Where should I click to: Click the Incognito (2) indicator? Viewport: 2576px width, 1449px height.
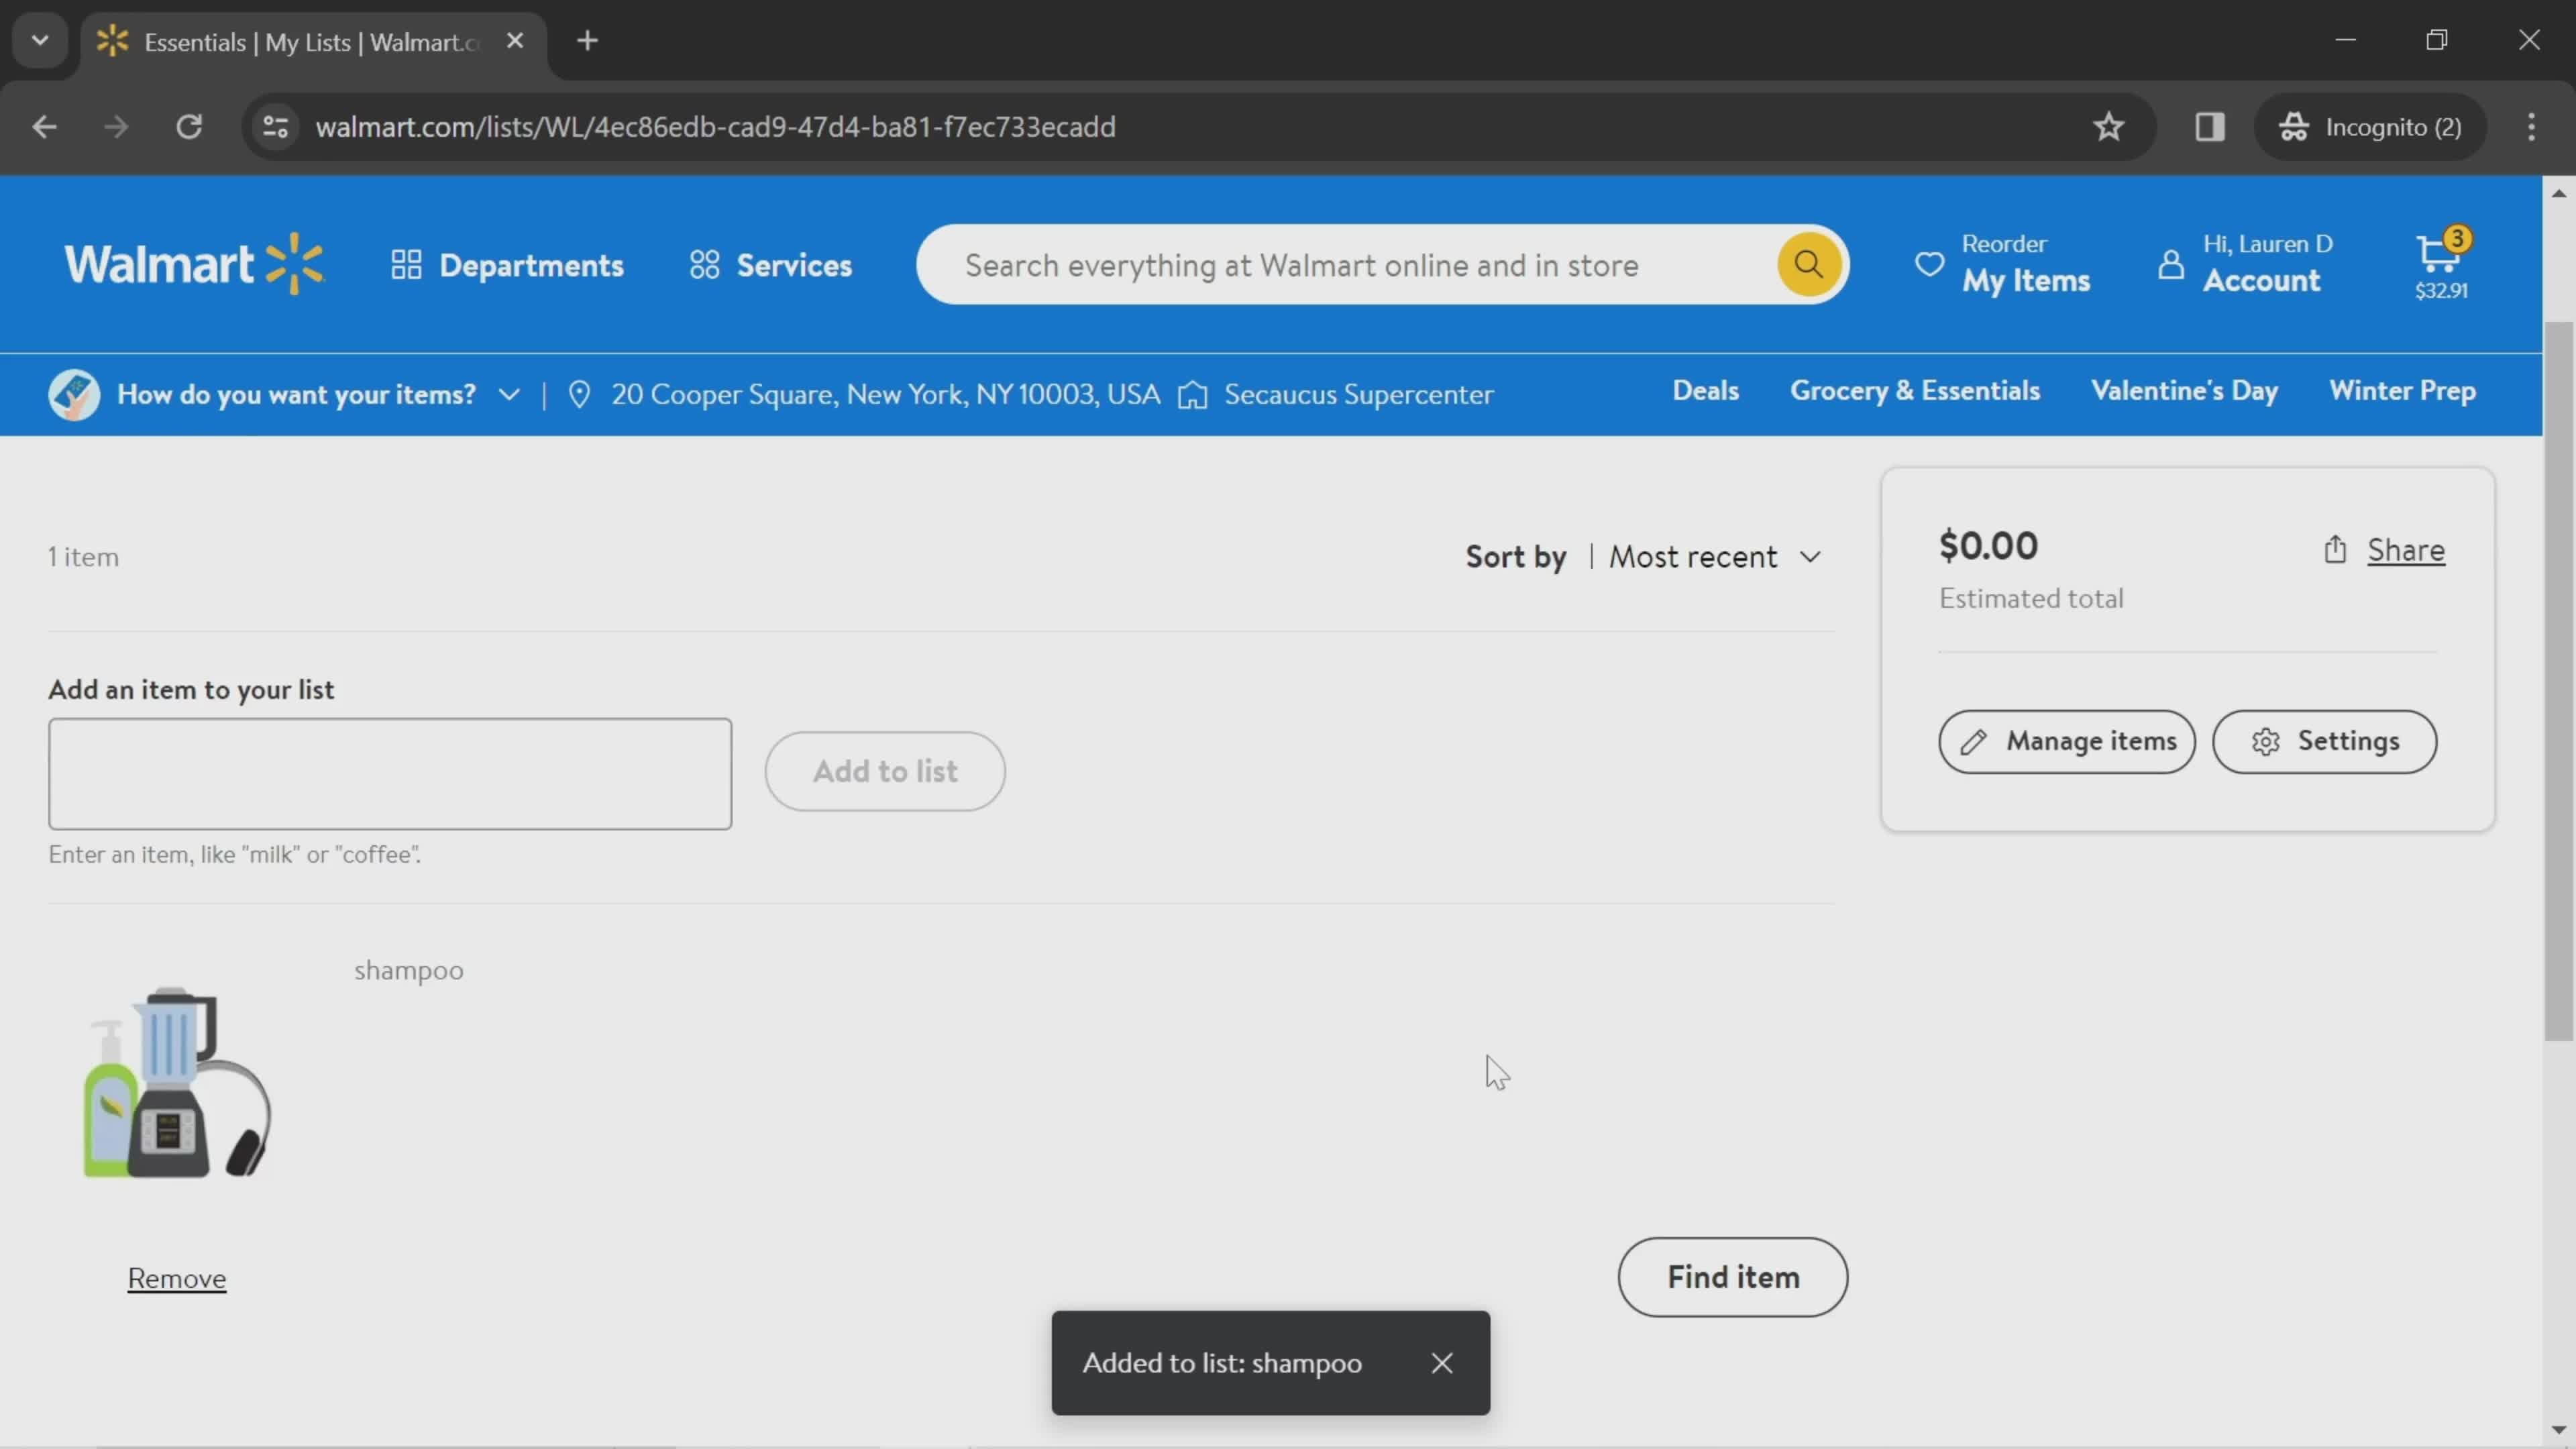[x=2371, y=127]
